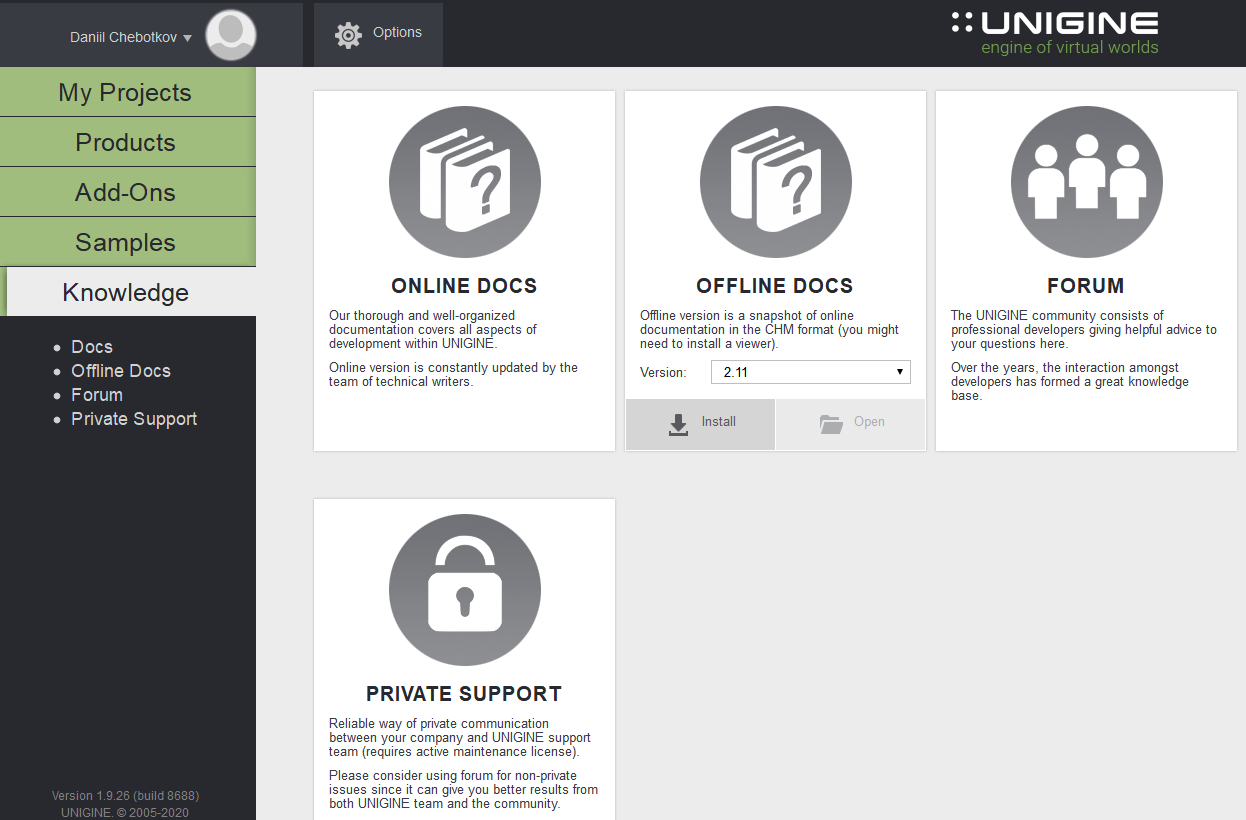Go to the Add-Ons tab
Image resolution: width=1246 pixels, height=820 pixels.
click(x=125, y=192)
